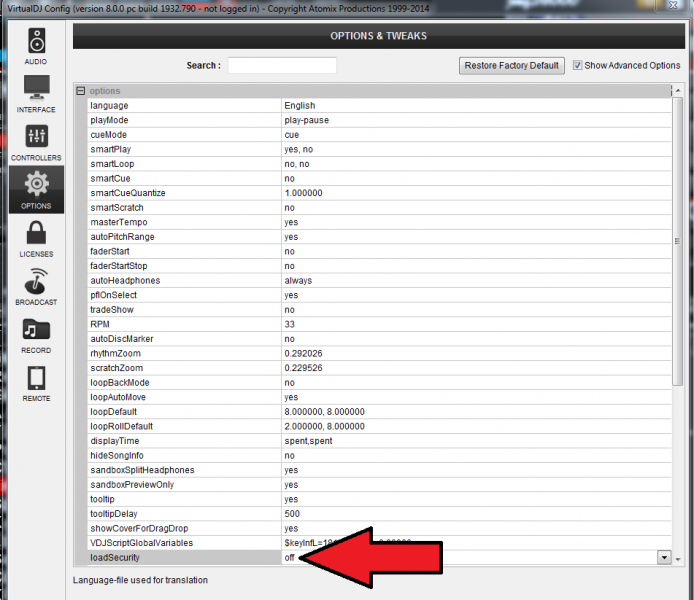Select the tooltip option row
The height and width of the screenshot is (600, 694).
pyautogui.click(x=379, y=500)
